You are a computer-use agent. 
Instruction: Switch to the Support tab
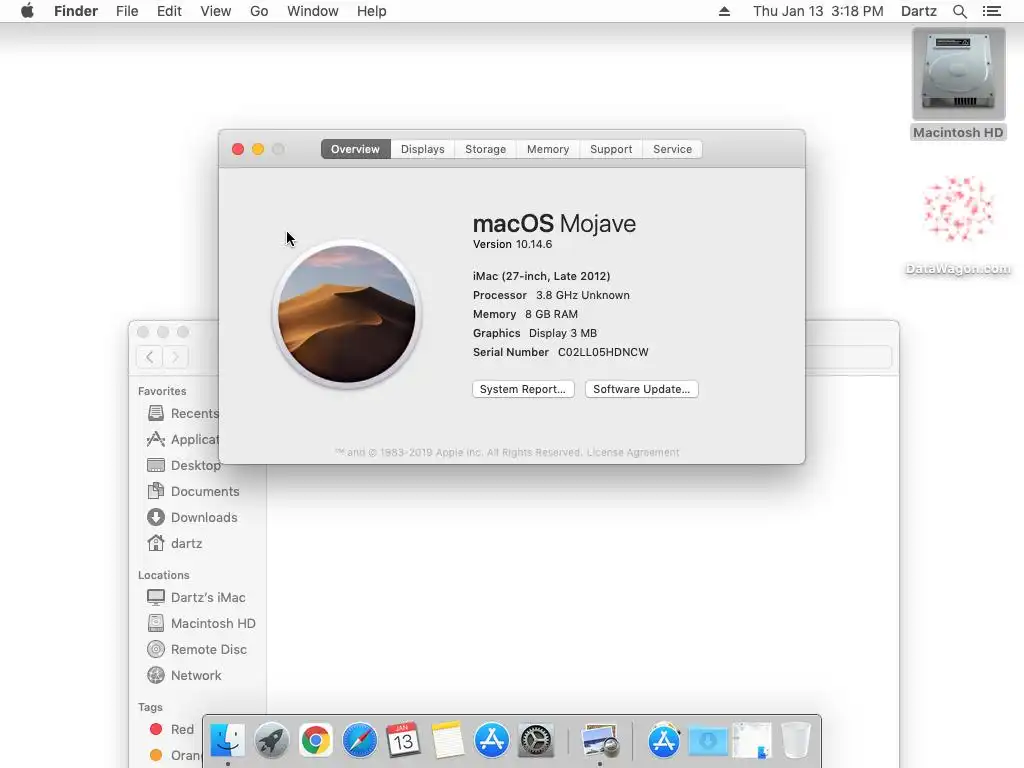[611, 149]
